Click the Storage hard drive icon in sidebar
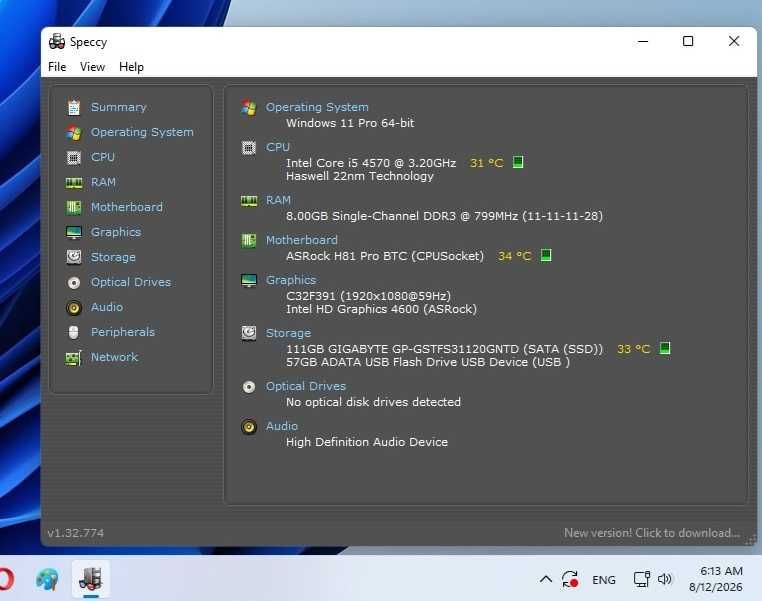Viewport: 762px width, 601px height. pyautogui.click(x=74, y=258)
